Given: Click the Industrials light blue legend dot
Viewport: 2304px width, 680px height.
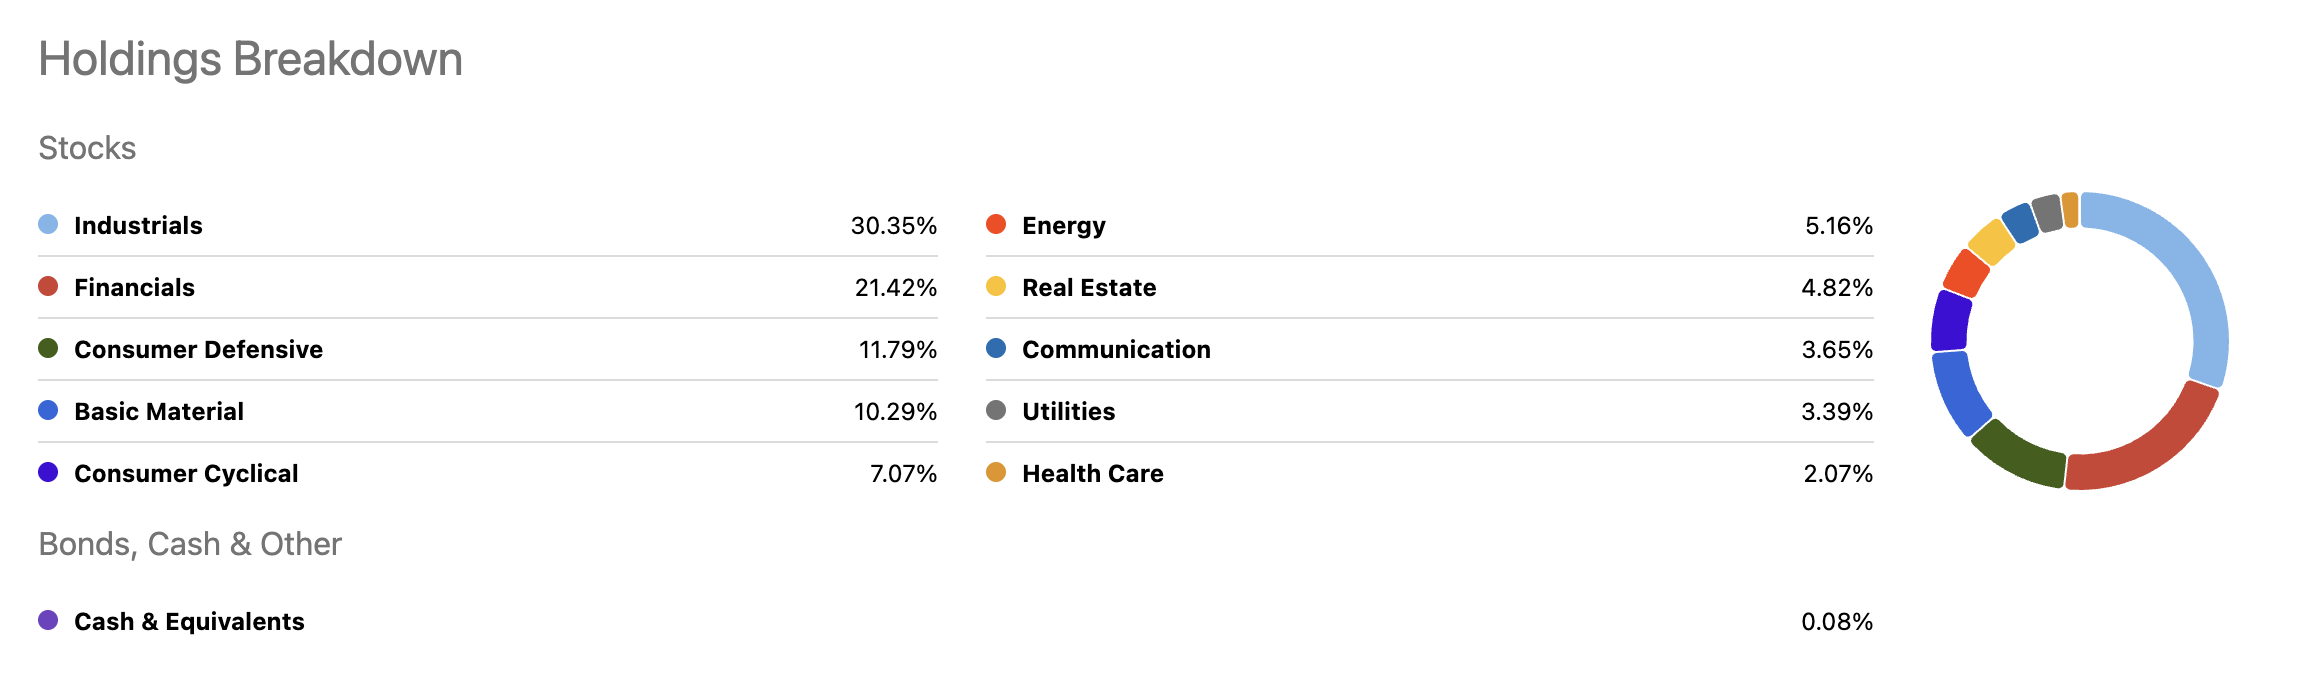Looking at the screenshot, I should 48,224.
